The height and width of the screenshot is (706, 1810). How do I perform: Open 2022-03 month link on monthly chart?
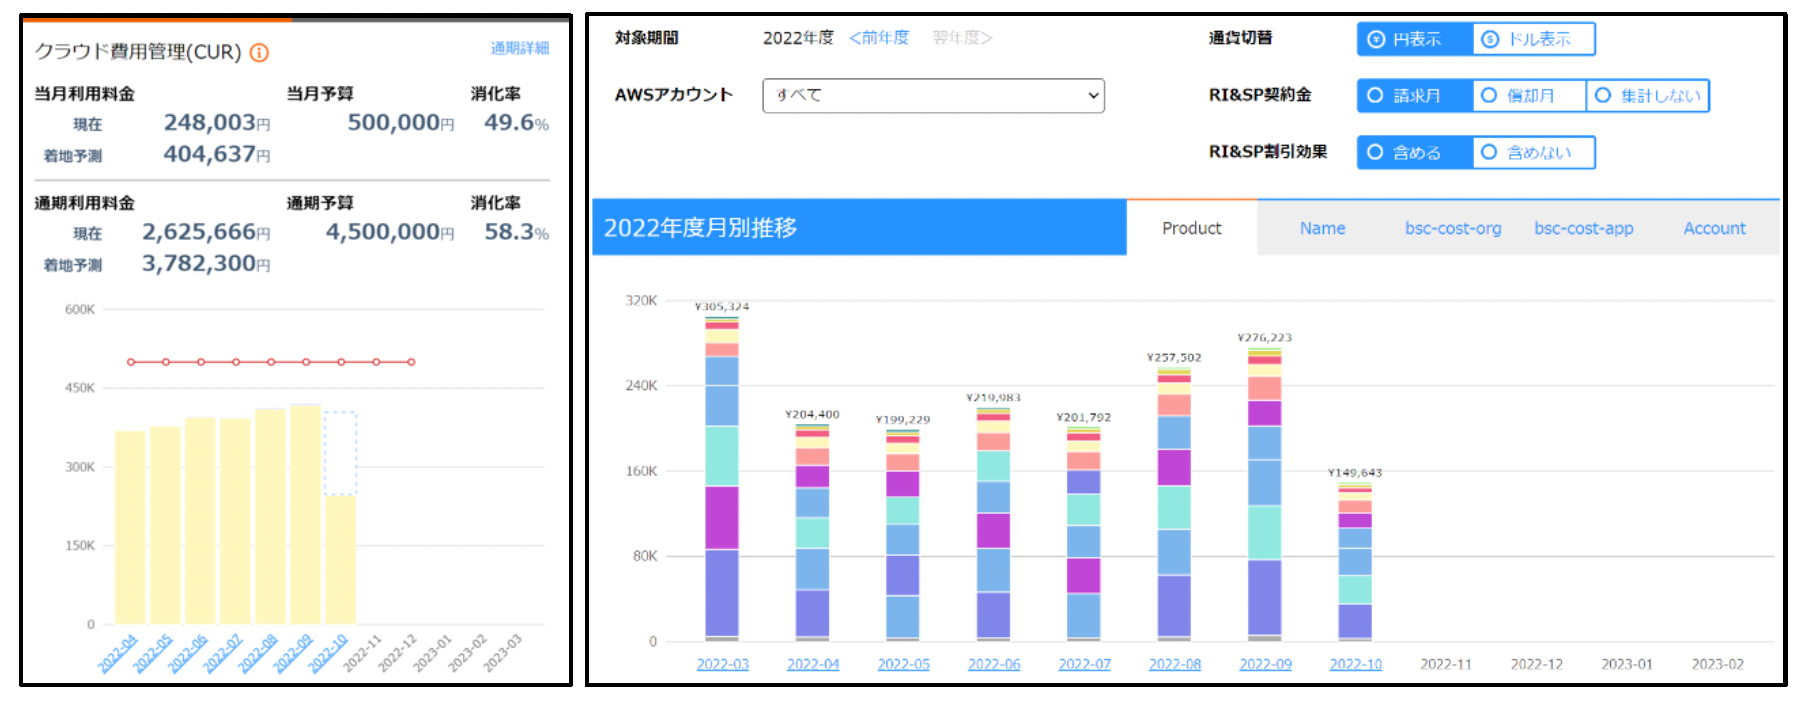(722, 664)
